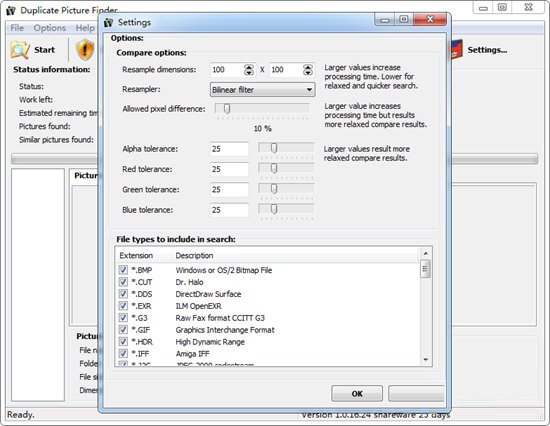Click the Blue tolerance value field

(229, 210)
